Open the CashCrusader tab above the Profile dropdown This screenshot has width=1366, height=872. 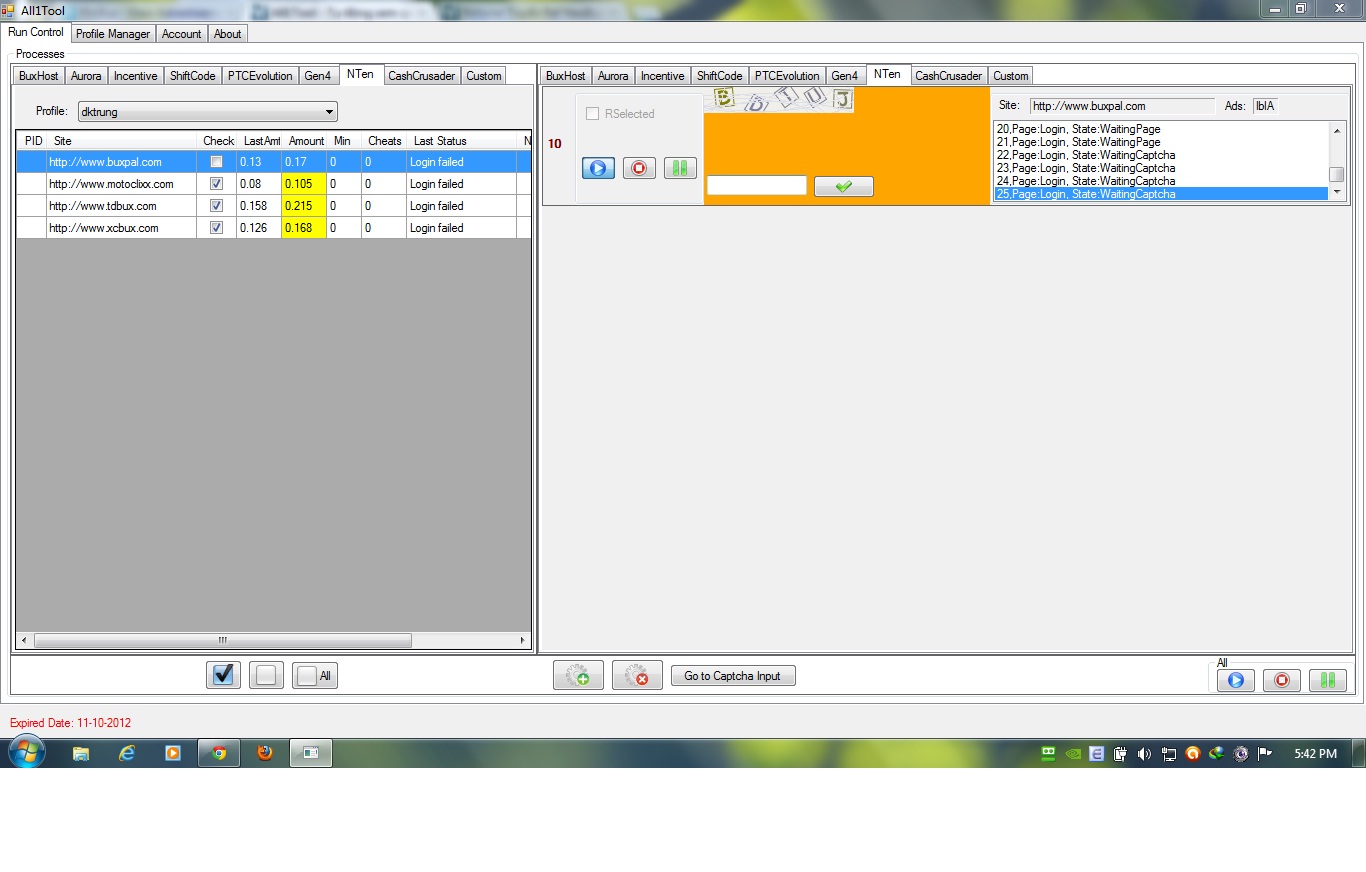422,76
